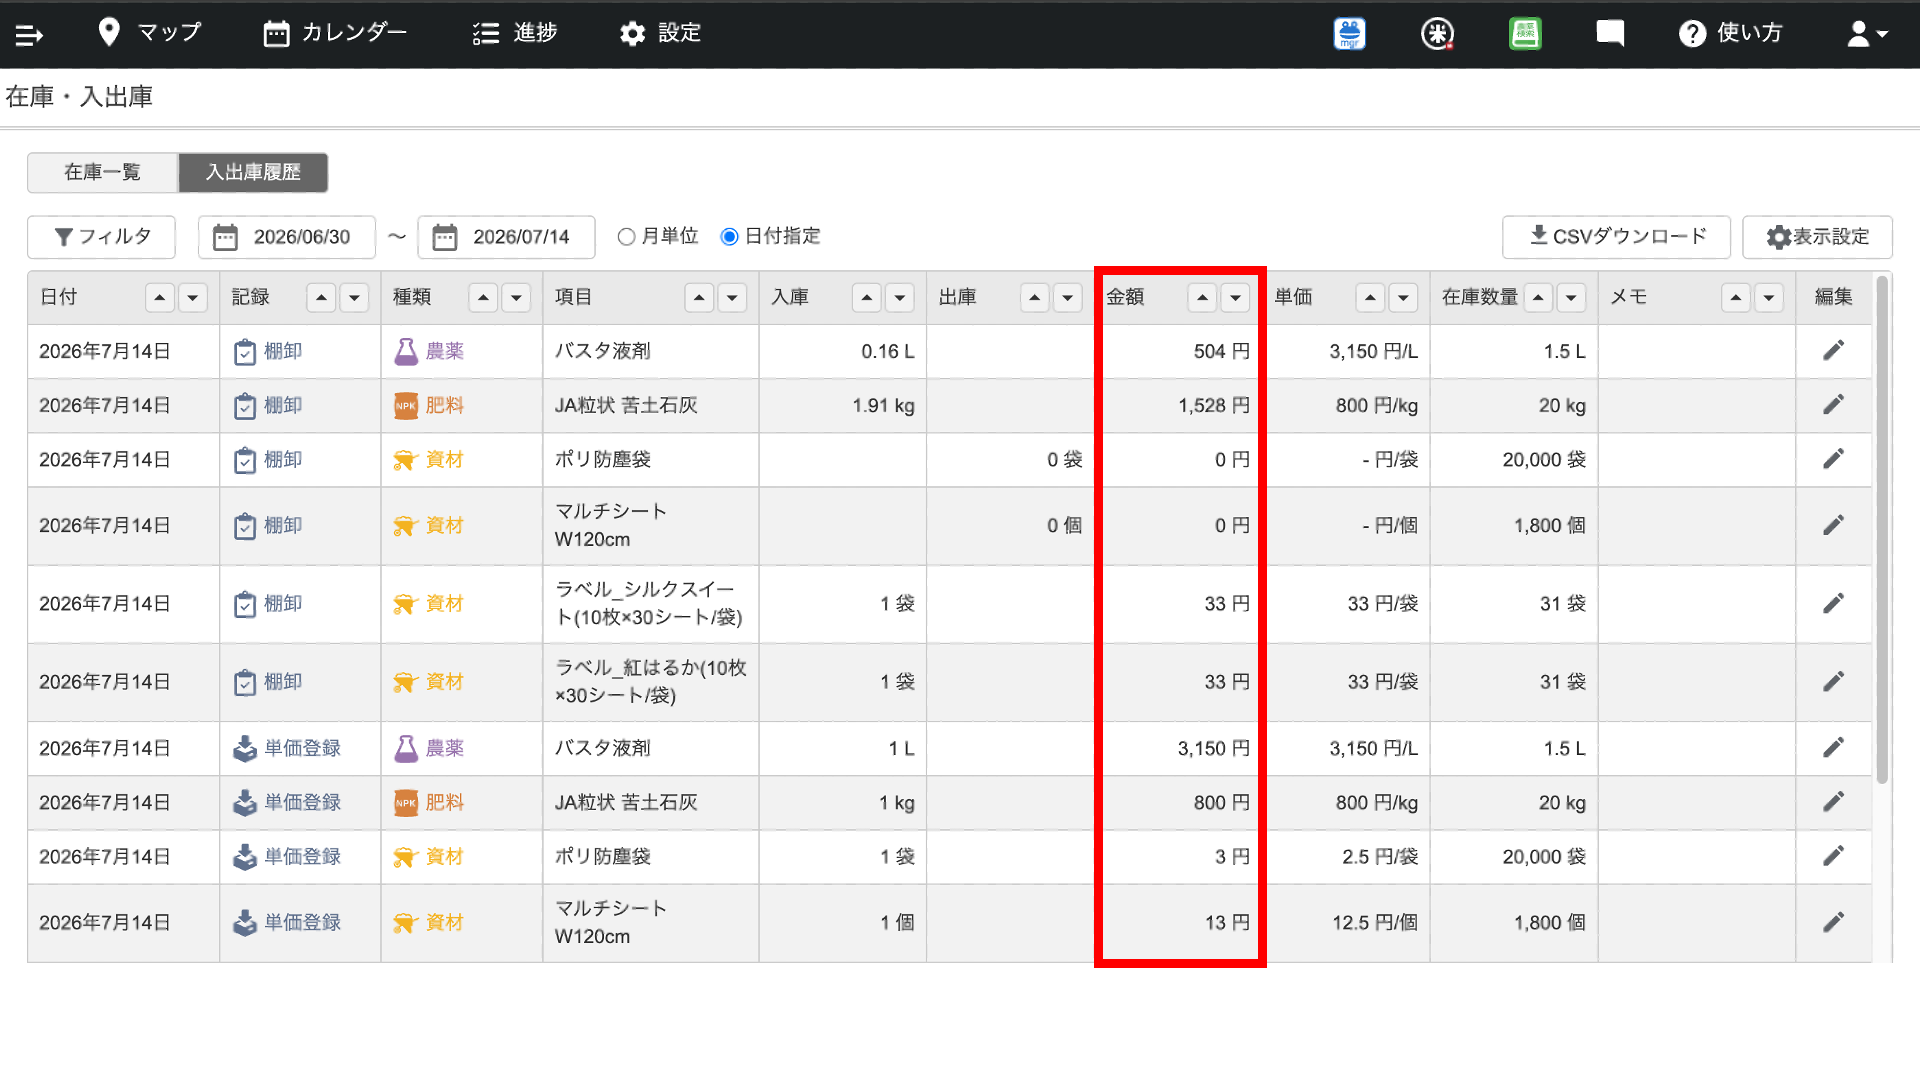This screenshot has height=1080, width=1920.
Task: Sort 種類 column ascending
Action: click(483, 297)
